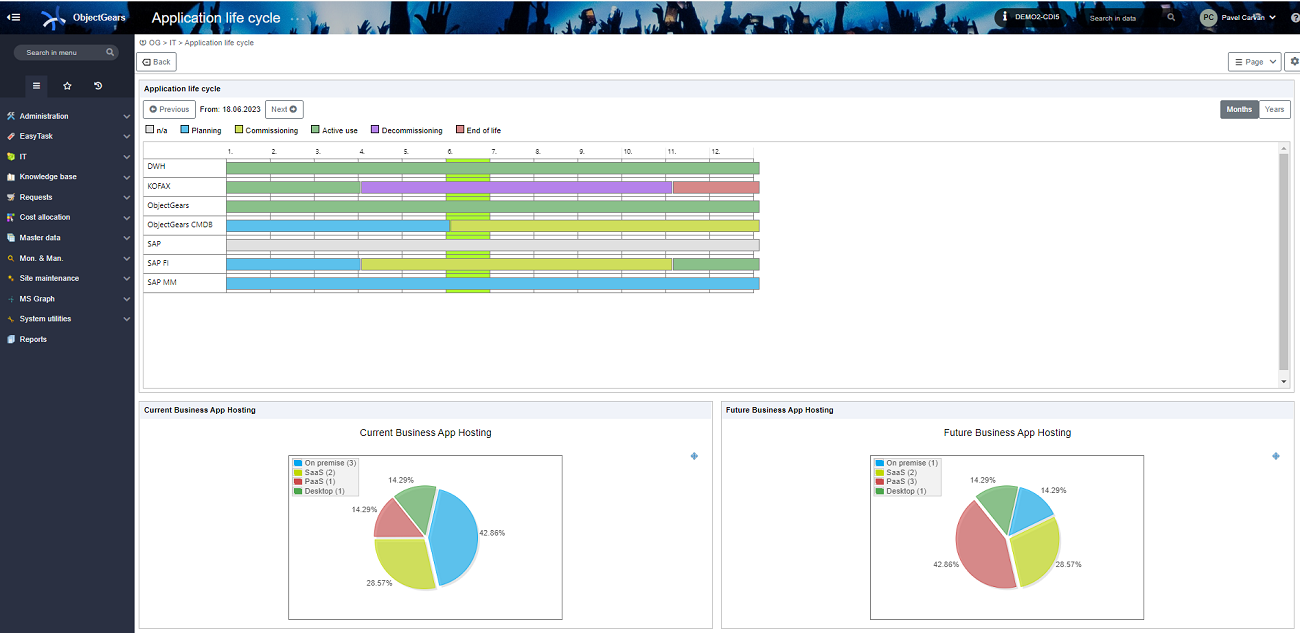
Task: Show favorites via the star icon
Action: tap(67, 86)
